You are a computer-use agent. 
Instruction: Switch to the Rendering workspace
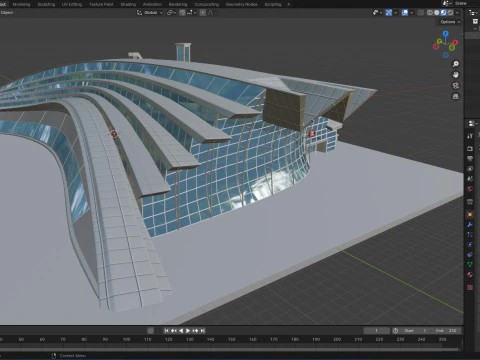[x=178, y=4]
